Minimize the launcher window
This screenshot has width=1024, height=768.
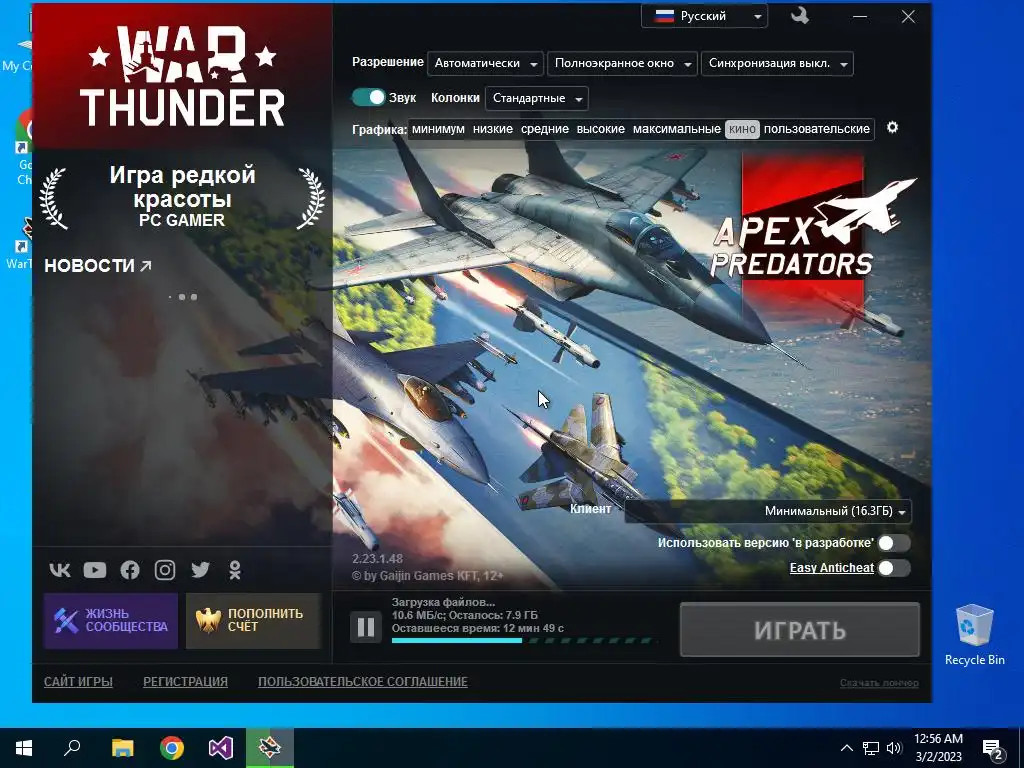[860, 16]
